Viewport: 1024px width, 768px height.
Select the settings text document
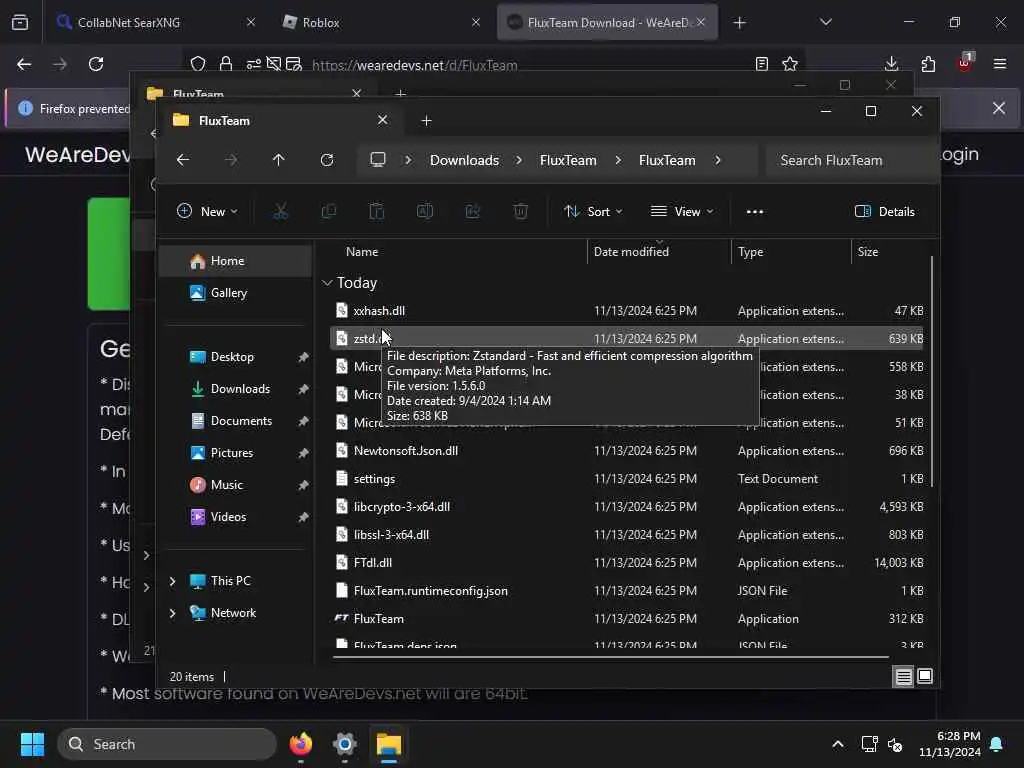(x=627, y=479)
